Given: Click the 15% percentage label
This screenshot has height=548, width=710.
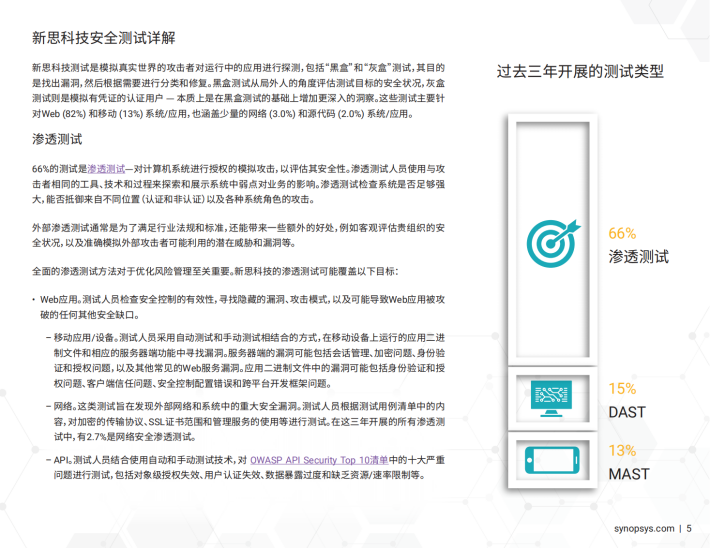Looking at the screenshot, I should click(622, 389).
